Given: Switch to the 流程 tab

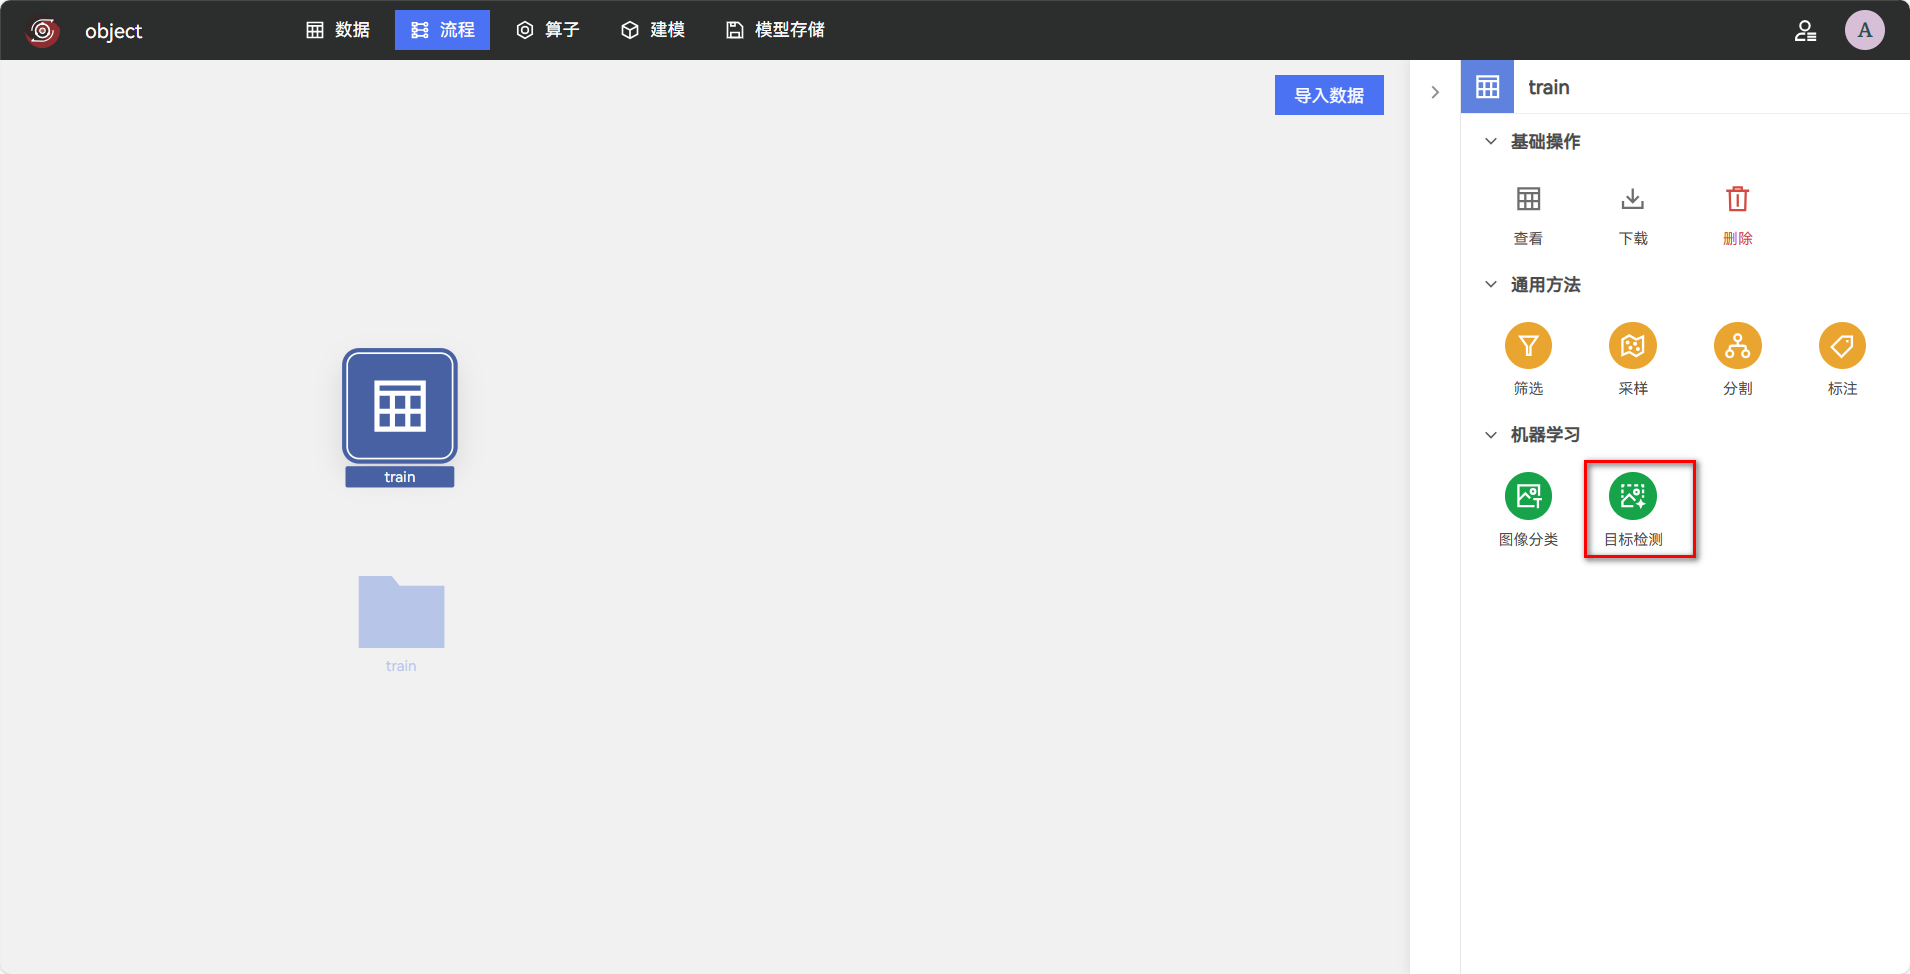Looking at the screenshot, I should [442, 30].
